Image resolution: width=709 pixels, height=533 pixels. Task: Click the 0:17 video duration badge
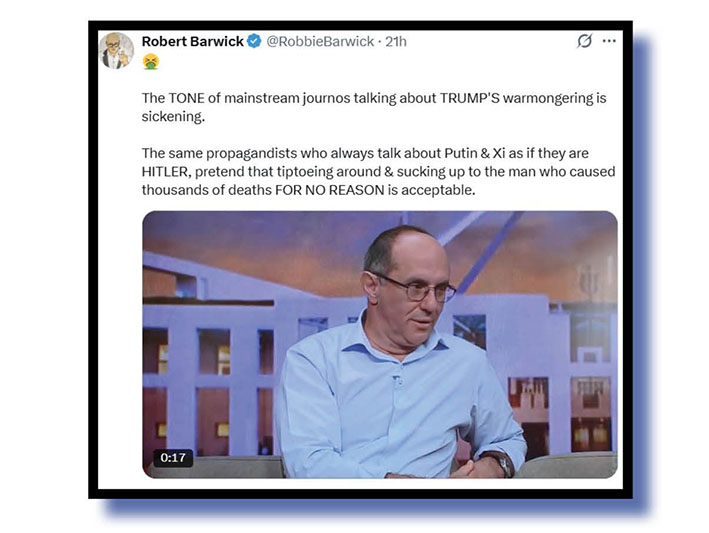click(173, 458)
